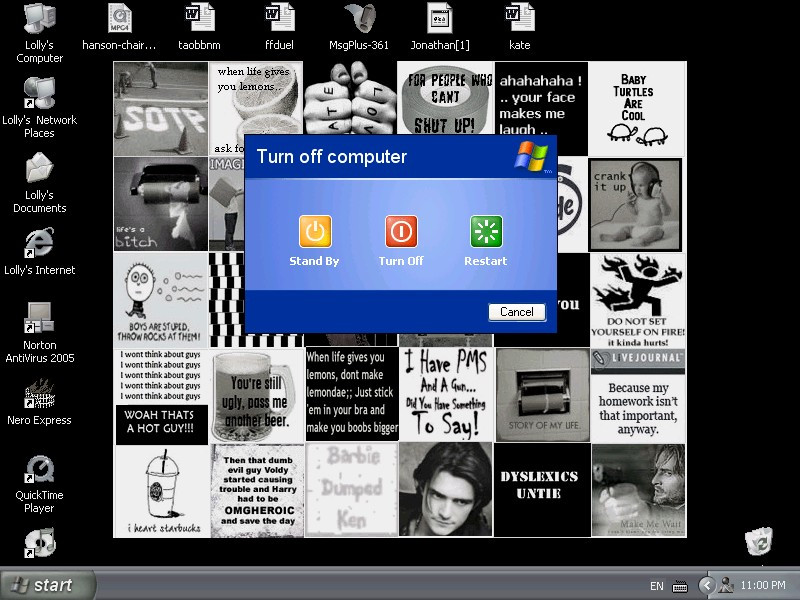
Task: Select the Recycle Bin icon
Action: (759, 541)
